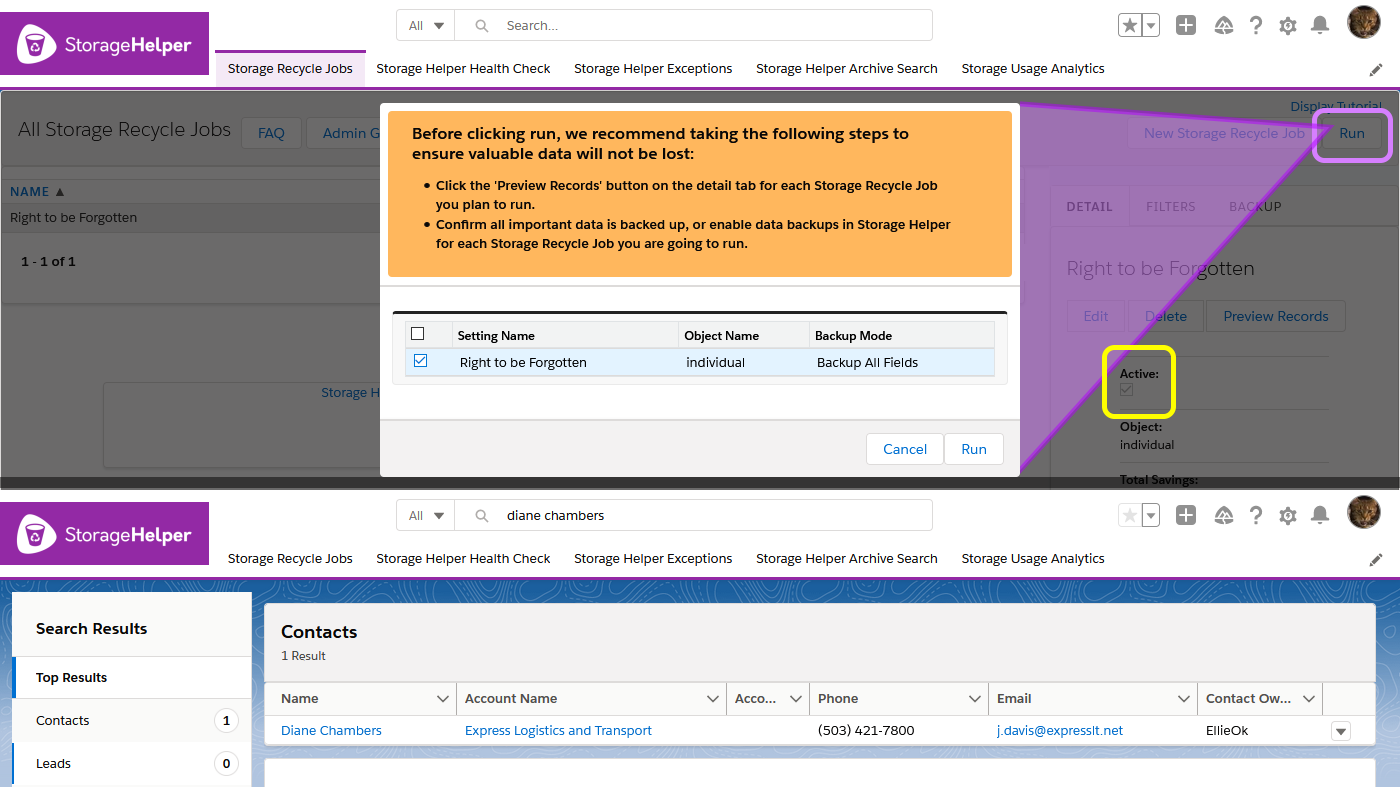1400x787 pixels.
Task: Click the favorites star above Storage Recycle Jobs list
Action: click(1130, 26)
